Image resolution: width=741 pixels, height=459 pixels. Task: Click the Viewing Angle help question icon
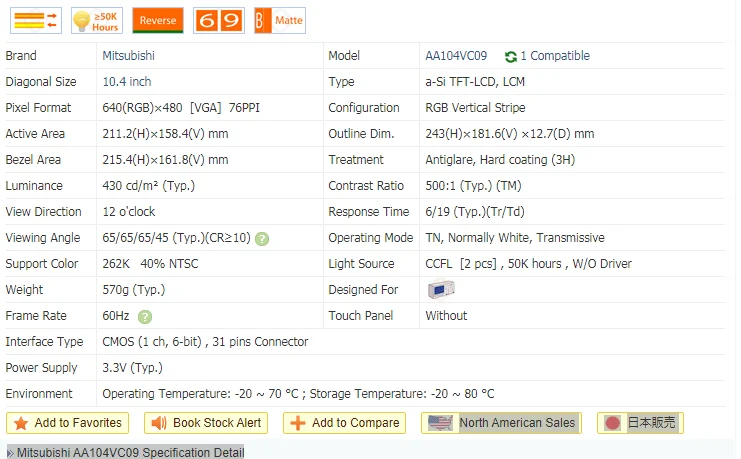coord(262,239)
